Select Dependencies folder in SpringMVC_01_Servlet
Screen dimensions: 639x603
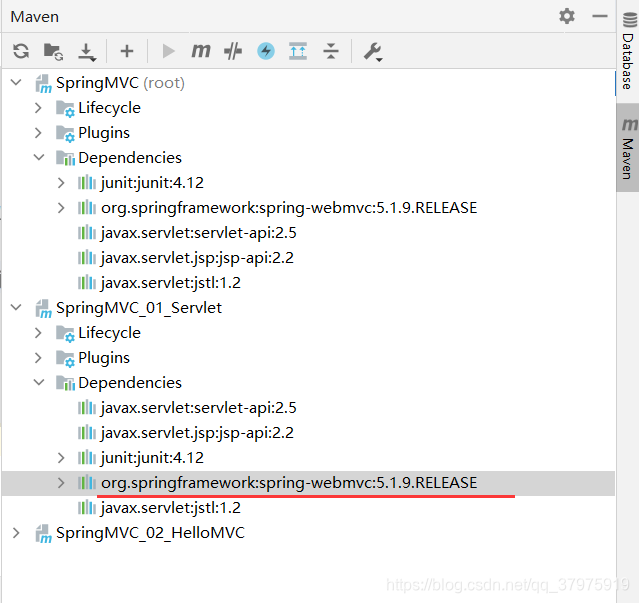point(130,383)
